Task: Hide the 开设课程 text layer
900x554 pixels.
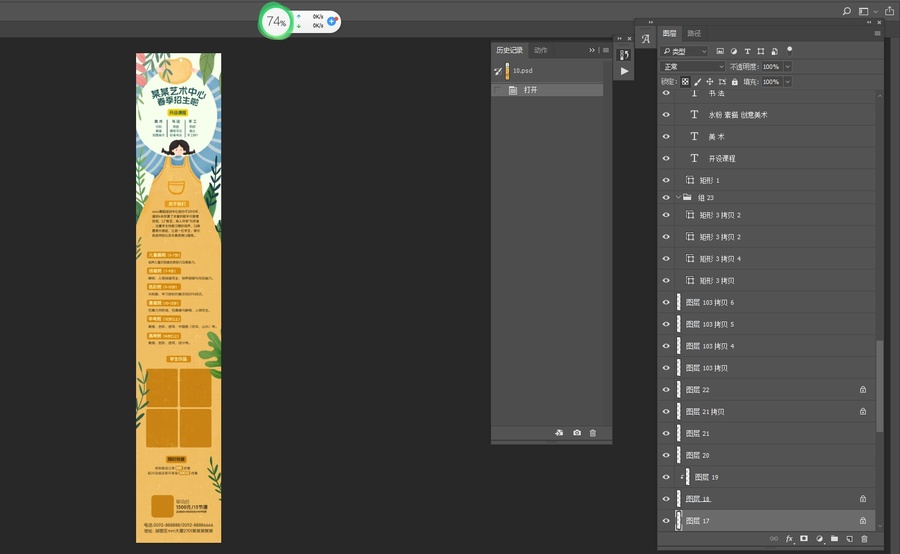Action: pyautogui.click(x=666, y=158)
